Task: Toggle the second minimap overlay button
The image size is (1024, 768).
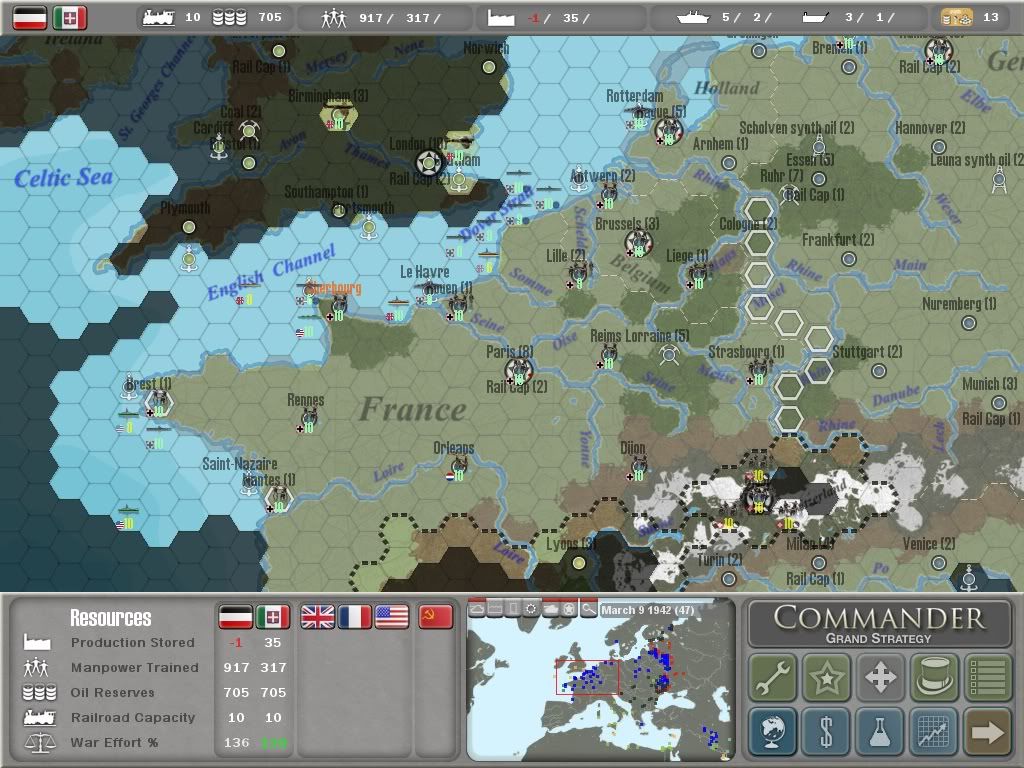Action: (x=496, y=609)
